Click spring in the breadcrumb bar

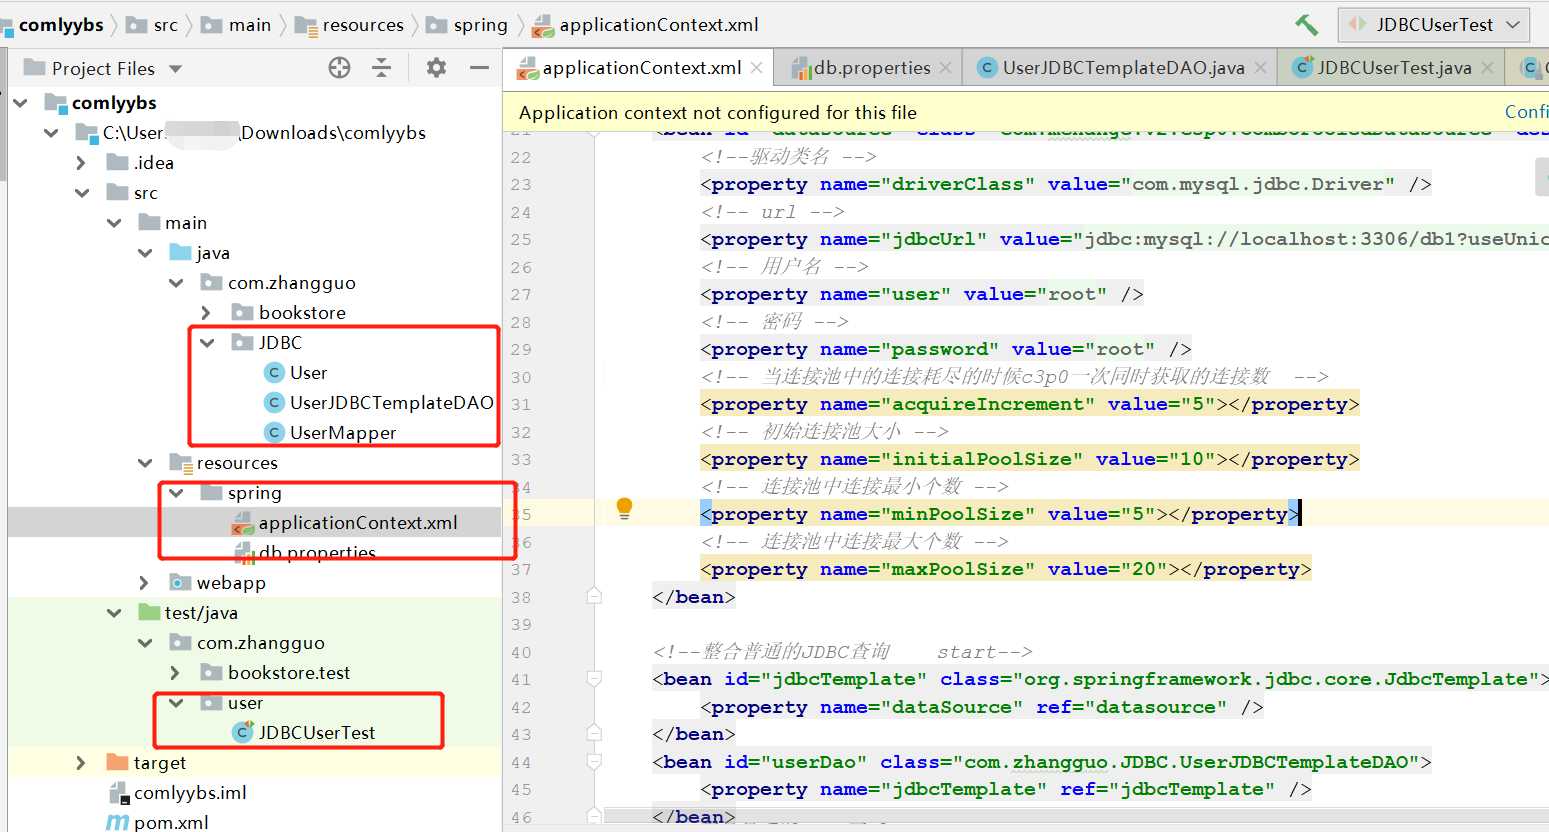480,25
